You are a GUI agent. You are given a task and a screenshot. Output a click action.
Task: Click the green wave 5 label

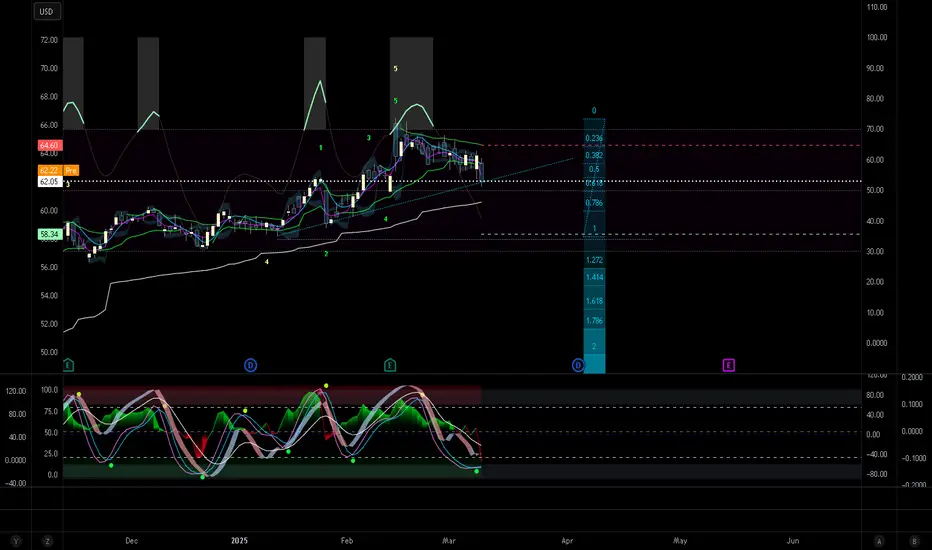pyautogui.click(x=395, y=101)
